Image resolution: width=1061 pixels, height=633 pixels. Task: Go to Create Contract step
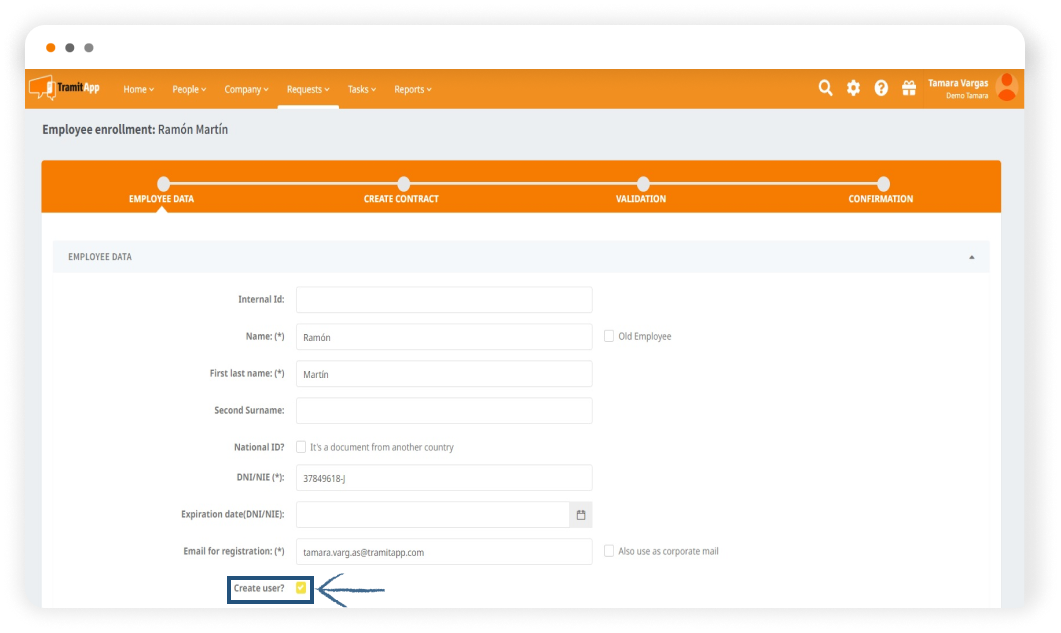[x=403, y=184]
